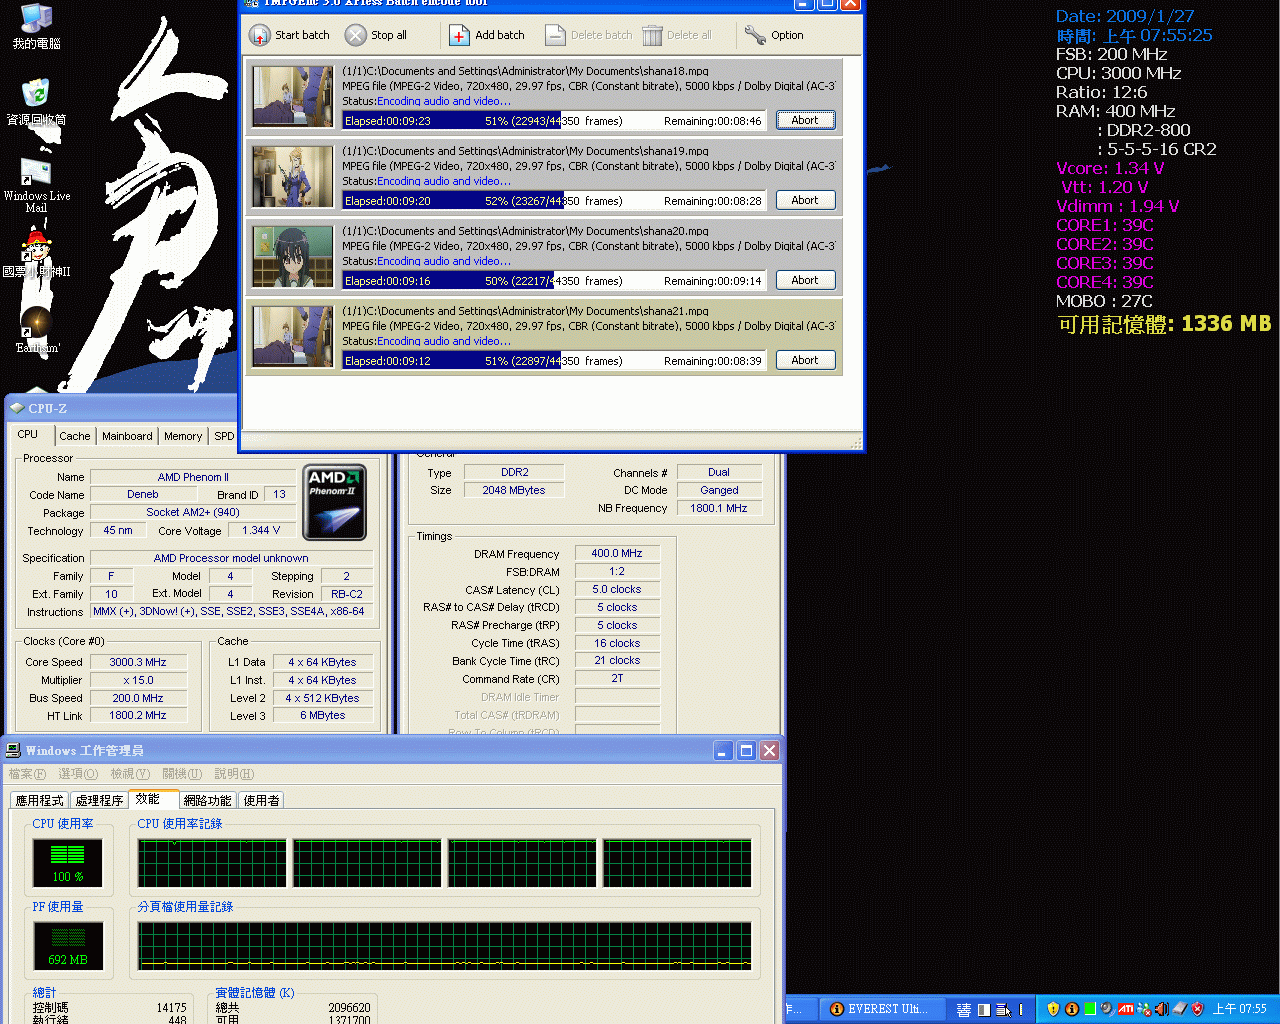The image size is (1280, 1024).
Task: Click memory Type value DDR2
Action: click(x=515, y=472)
